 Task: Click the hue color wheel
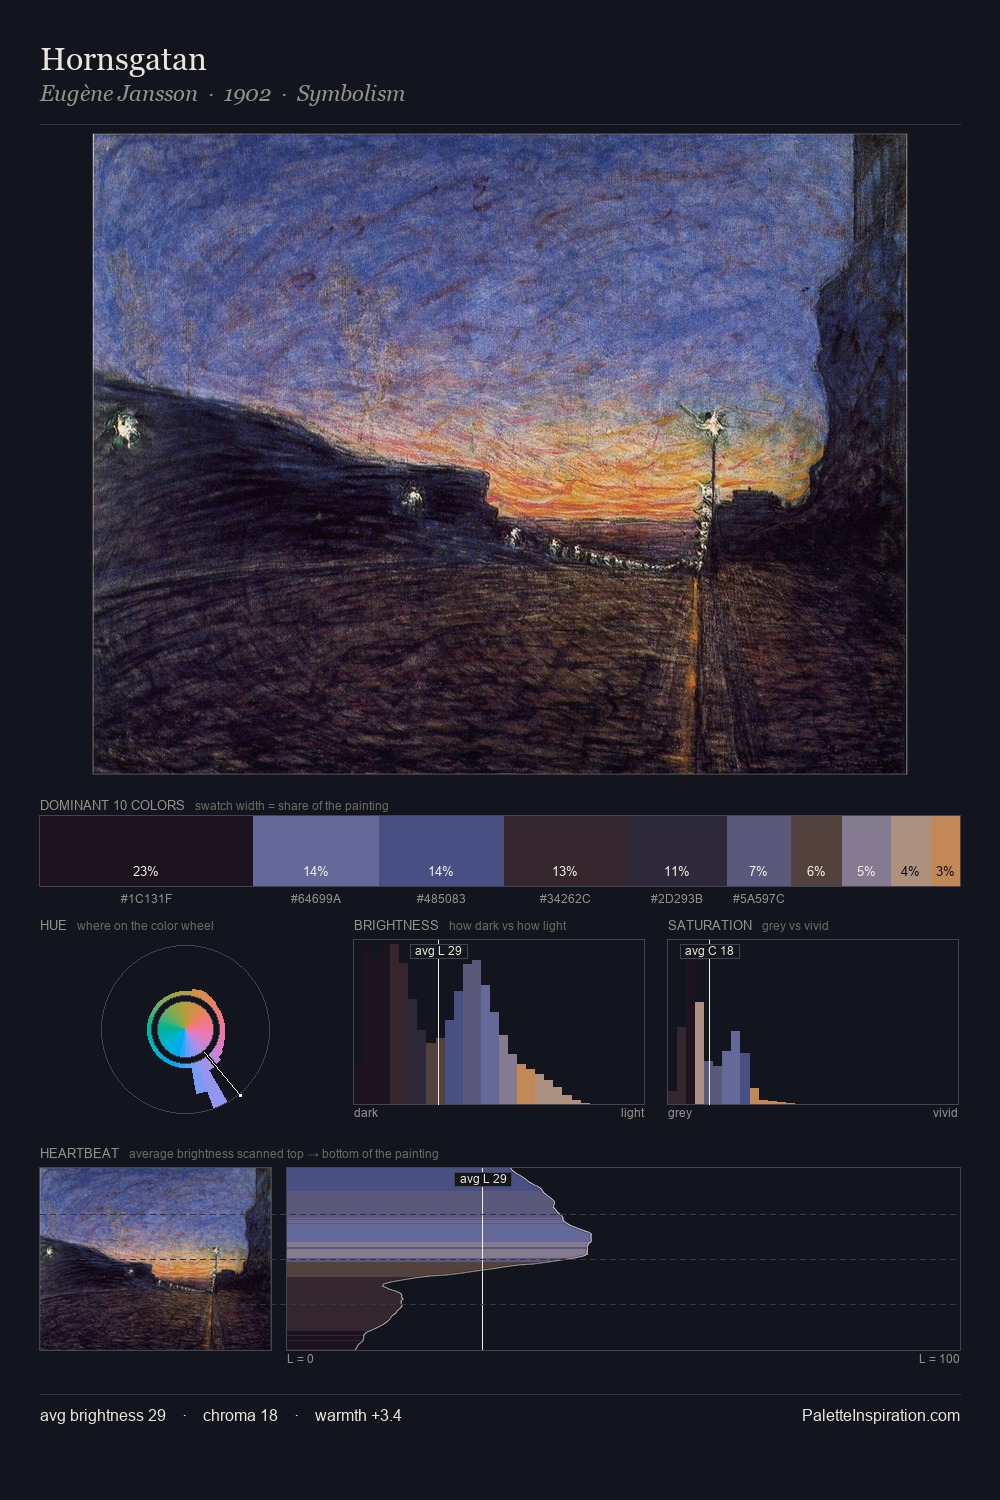tap(185, 1029)
